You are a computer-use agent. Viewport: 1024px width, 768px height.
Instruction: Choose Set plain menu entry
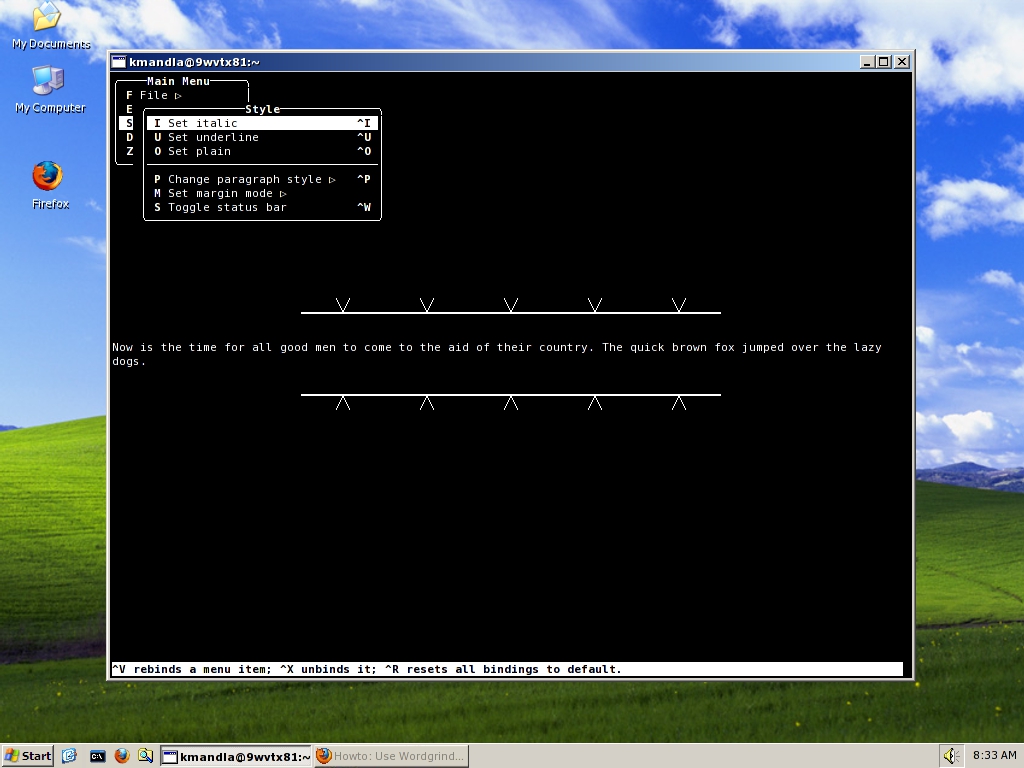(262, 152)
